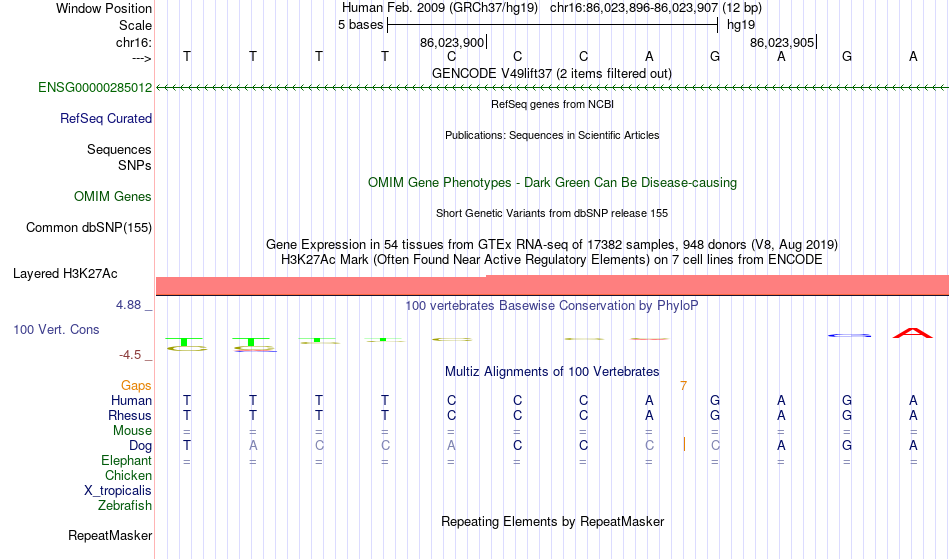The height and width of the screenshot is (559, 950).
Task: Click the SNPs track label
Action: (x=135, y=165)
